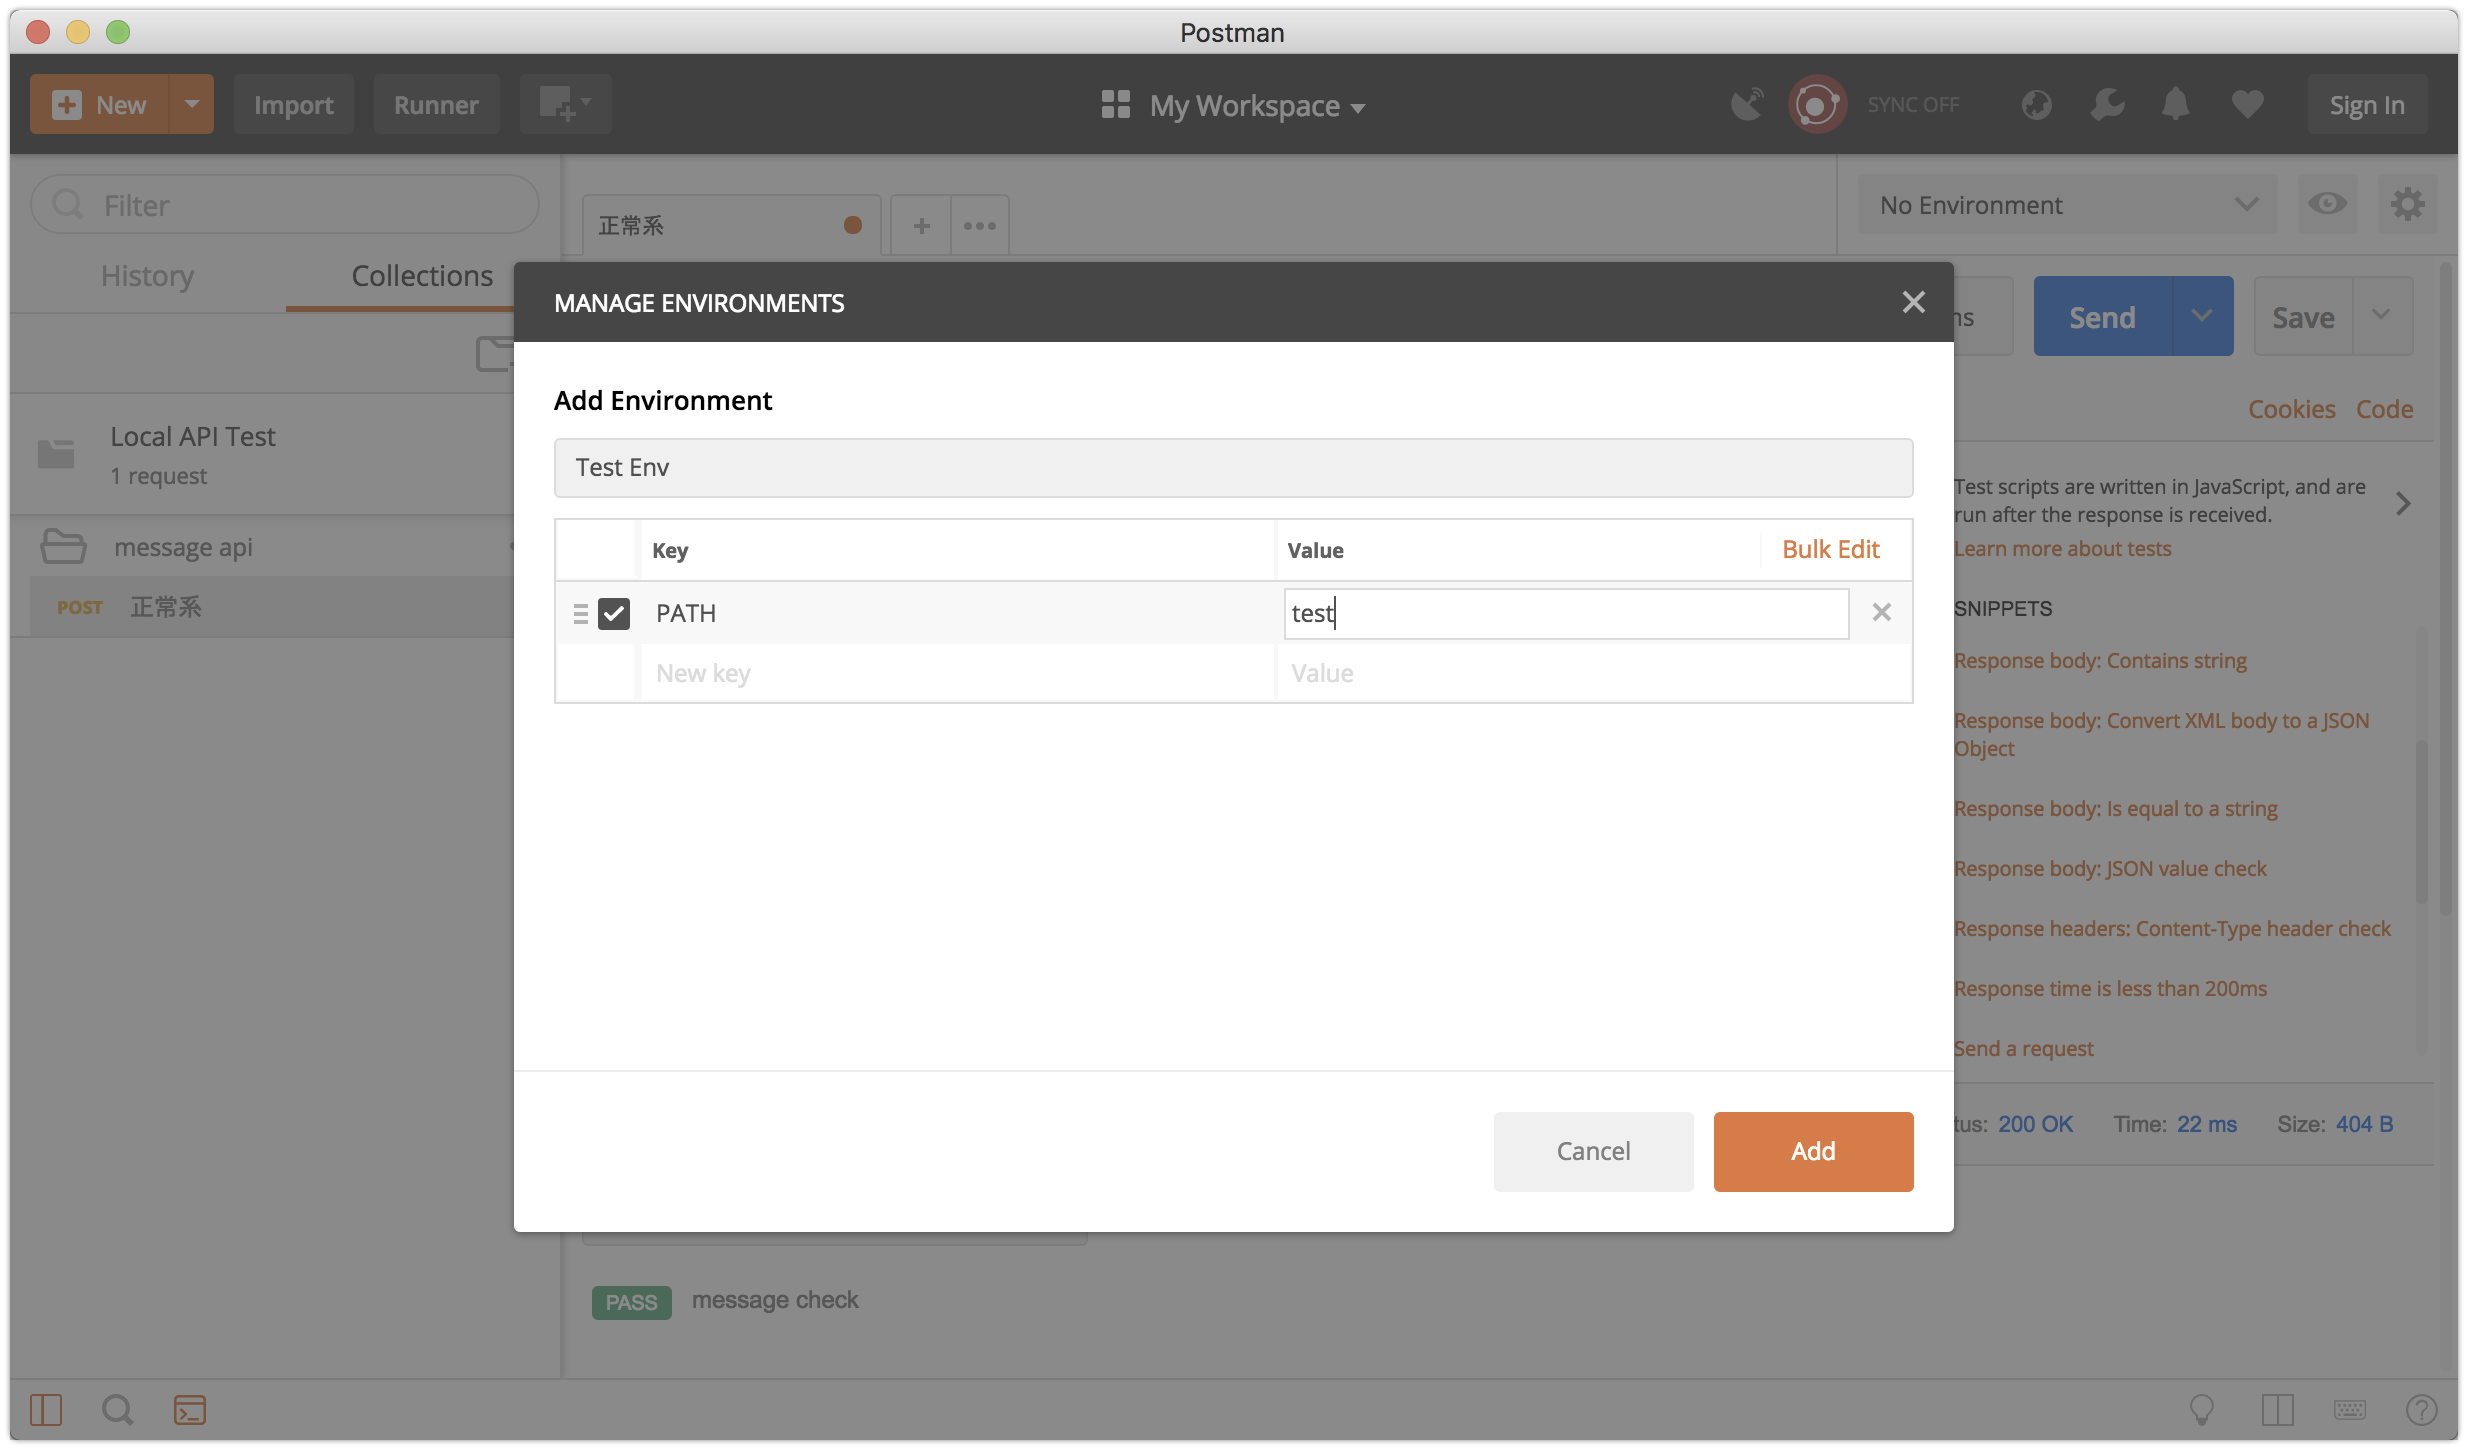Click the sync status circle icon
Screen dimensions: 2468x1450
(1816, 104)
